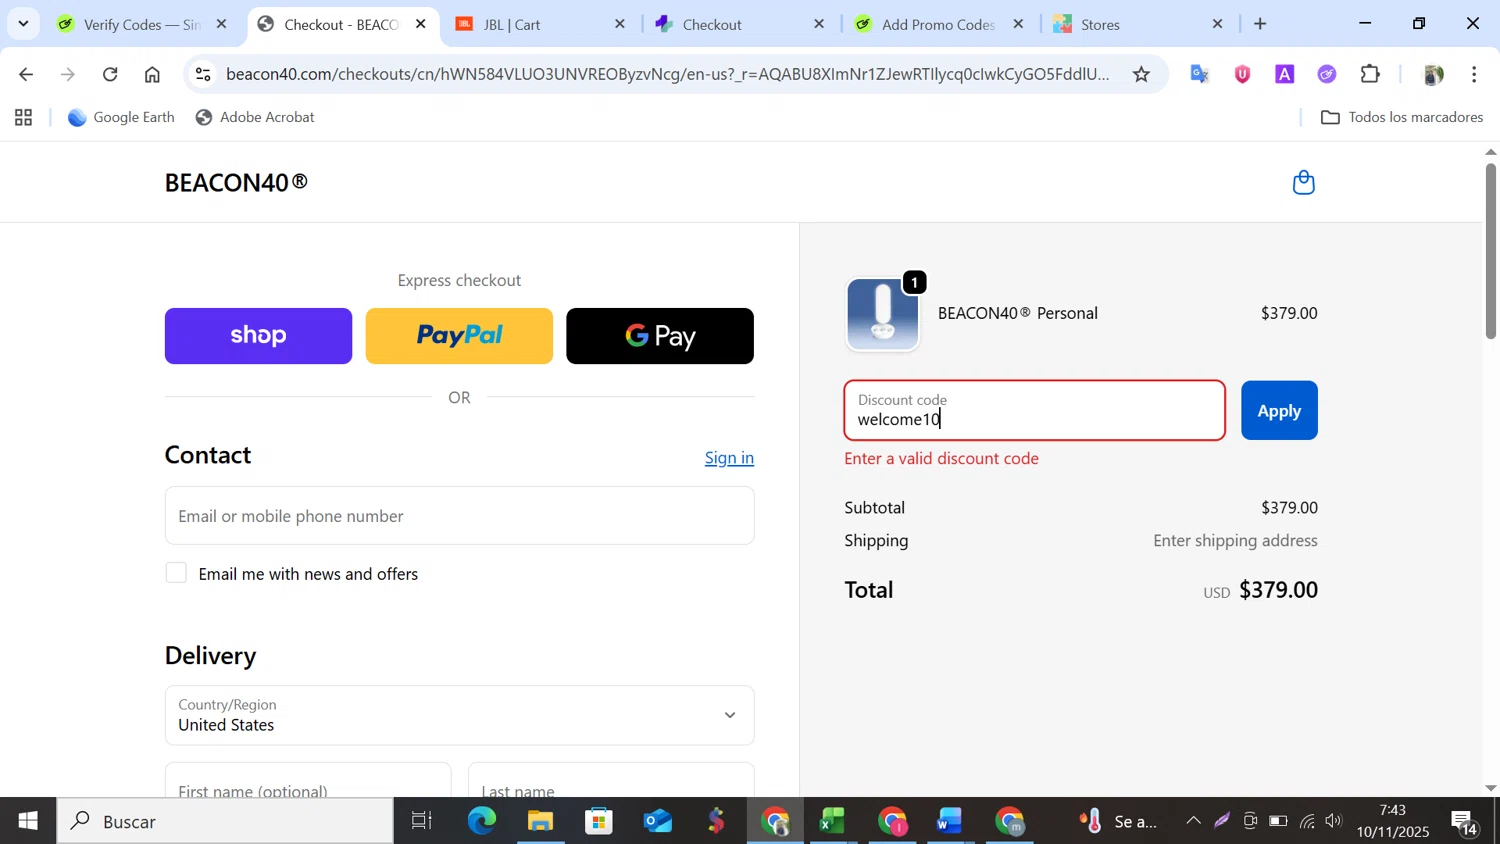Image resolution: width=1500 pixels, height=844 pixels.
Task: Switch to the Verify Codes tab
Action: [141, 24]
